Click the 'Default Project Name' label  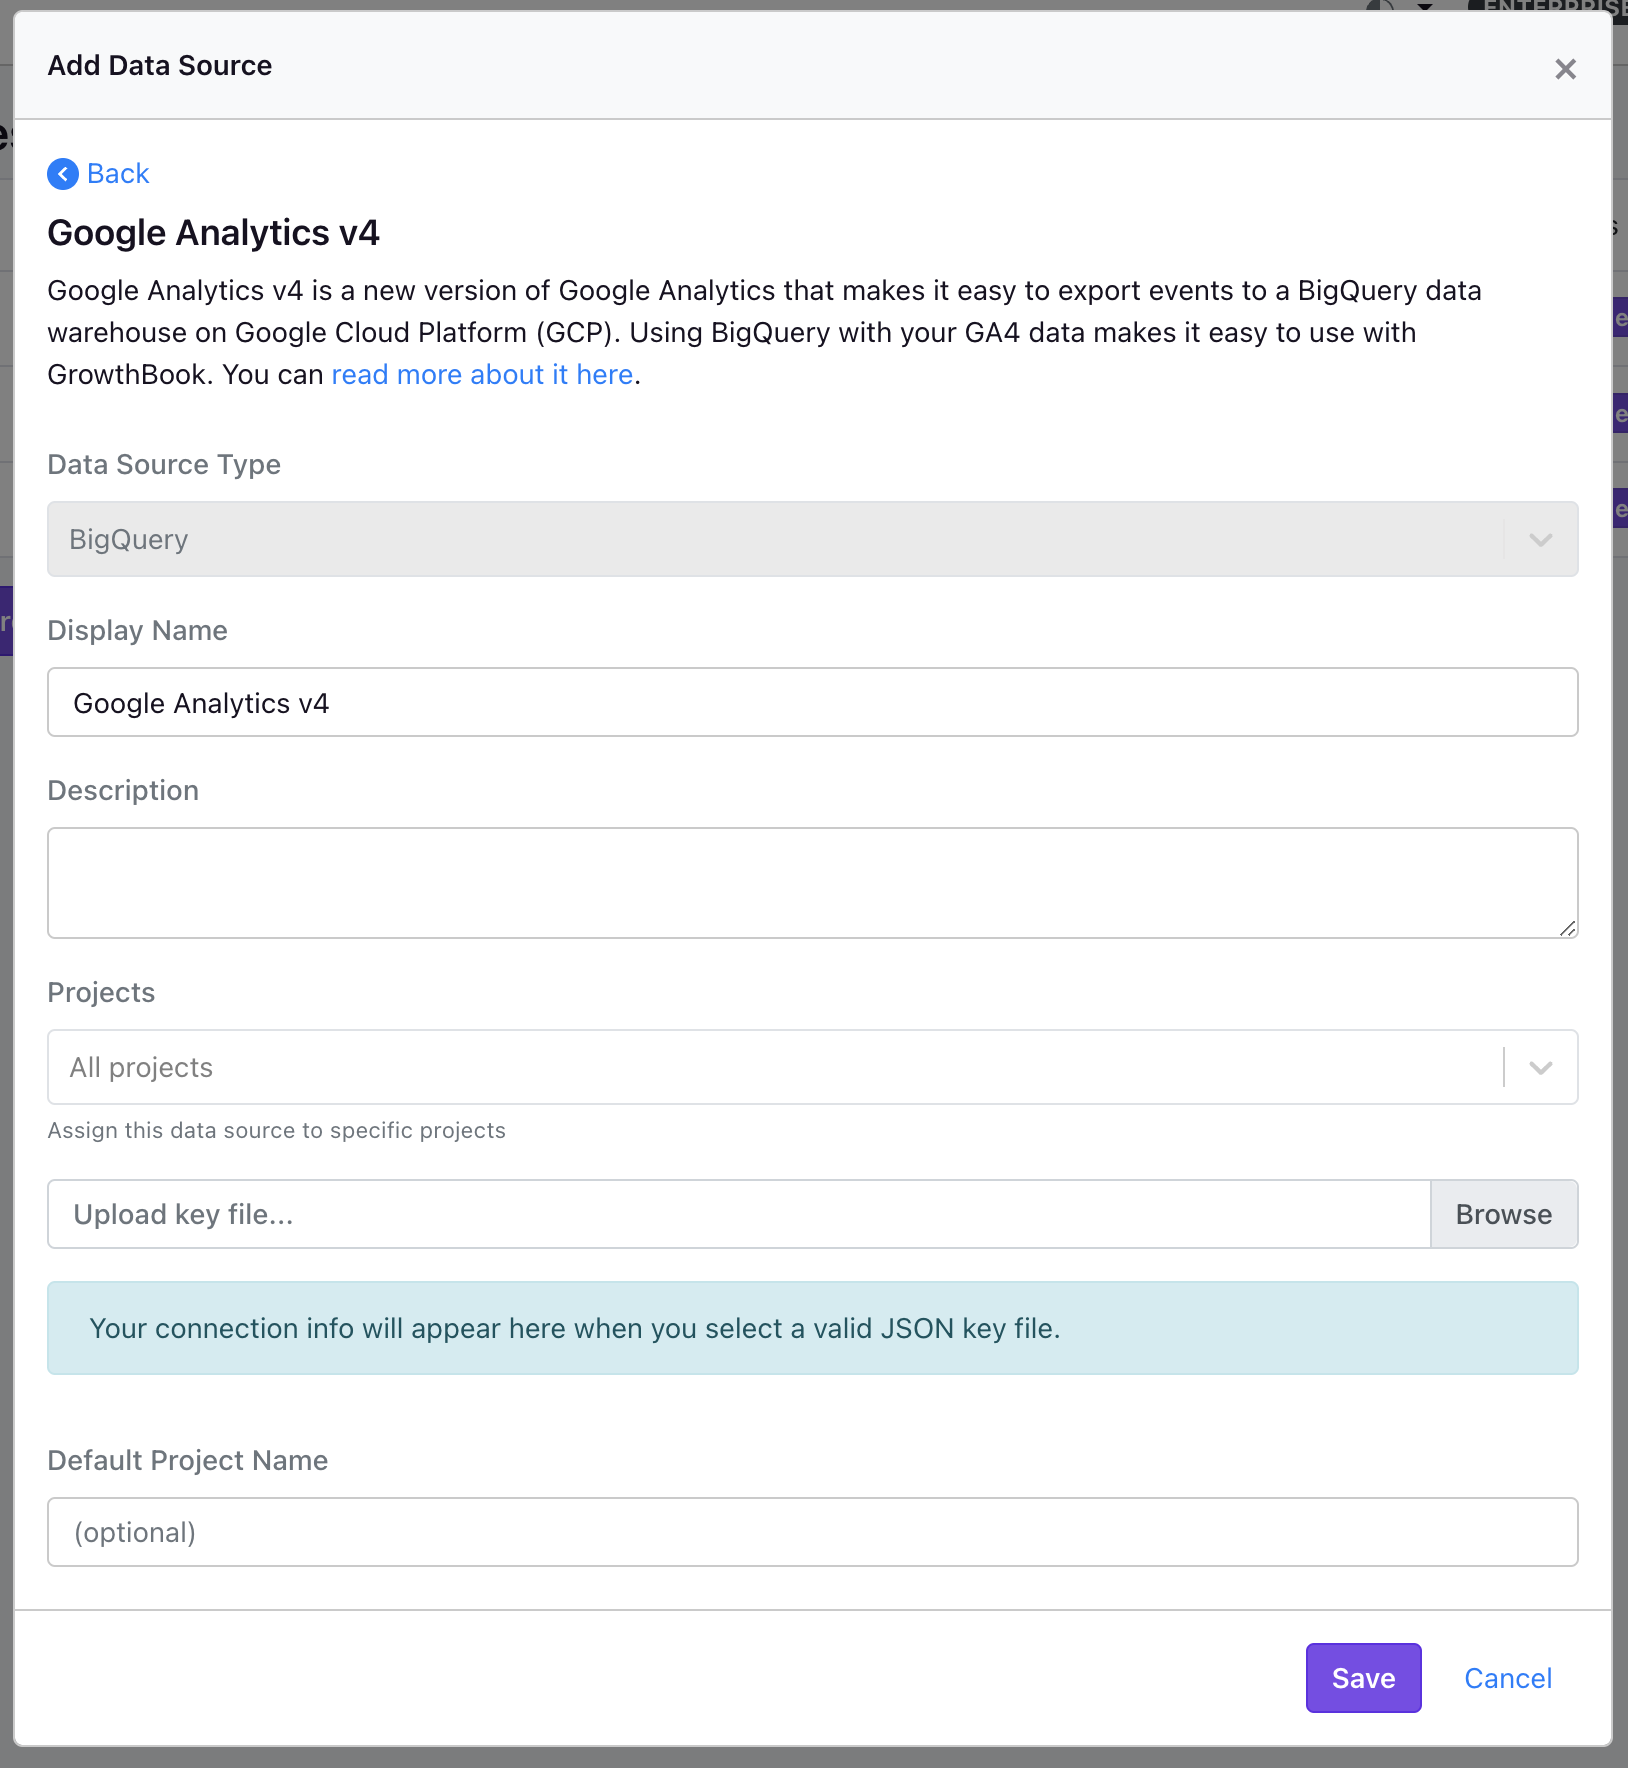pyautogui.click(x=187, y=1460)
